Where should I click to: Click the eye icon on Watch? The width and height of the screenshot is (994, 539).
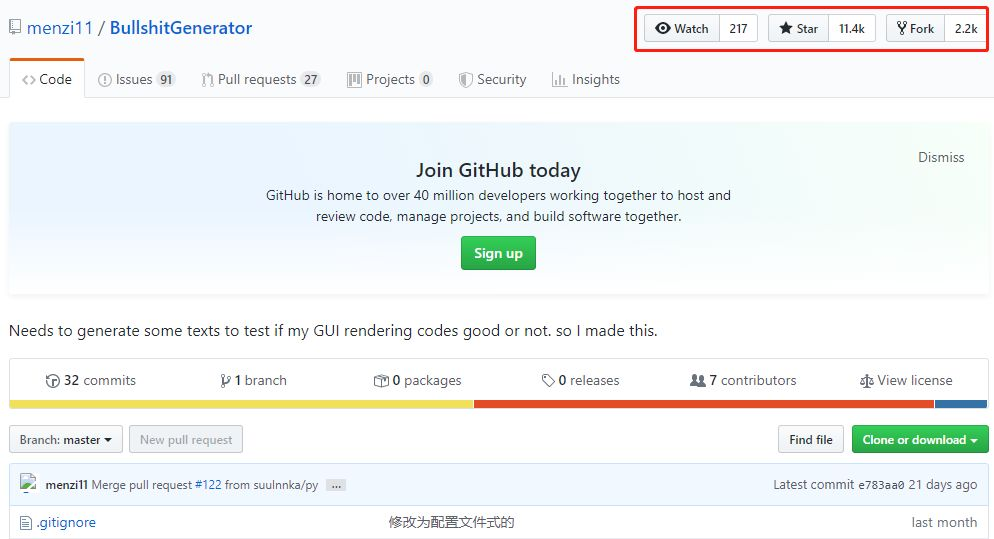point(662,28)
